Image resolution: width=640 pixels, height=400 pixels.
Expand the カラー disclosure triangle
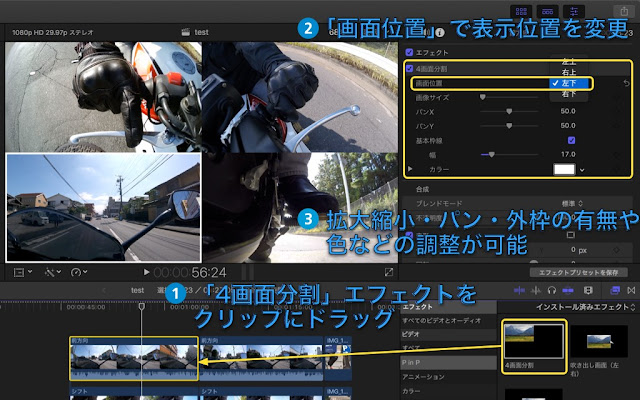pos(410,169)
